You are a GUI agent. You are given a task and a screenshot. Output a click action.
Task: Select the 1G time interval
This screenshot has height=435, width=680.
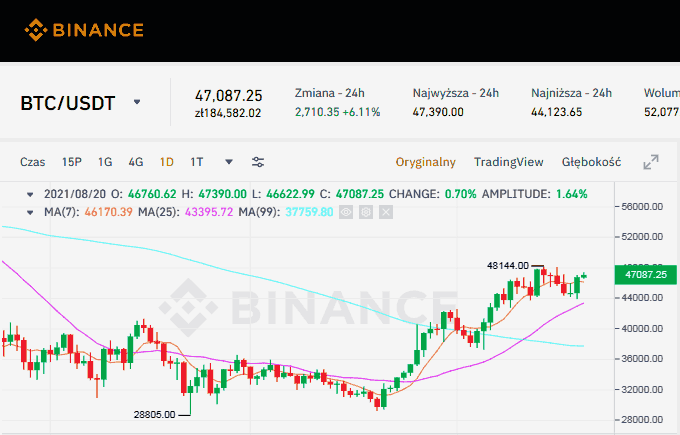click(105, 162)
